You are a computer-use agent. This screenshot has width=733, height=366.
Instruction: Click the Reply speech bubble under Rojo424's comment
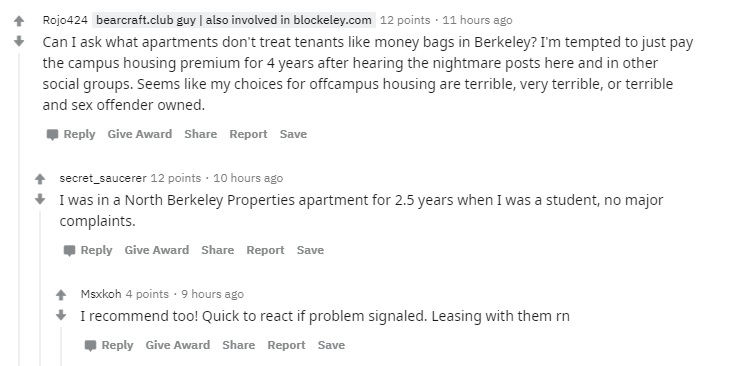52,135
